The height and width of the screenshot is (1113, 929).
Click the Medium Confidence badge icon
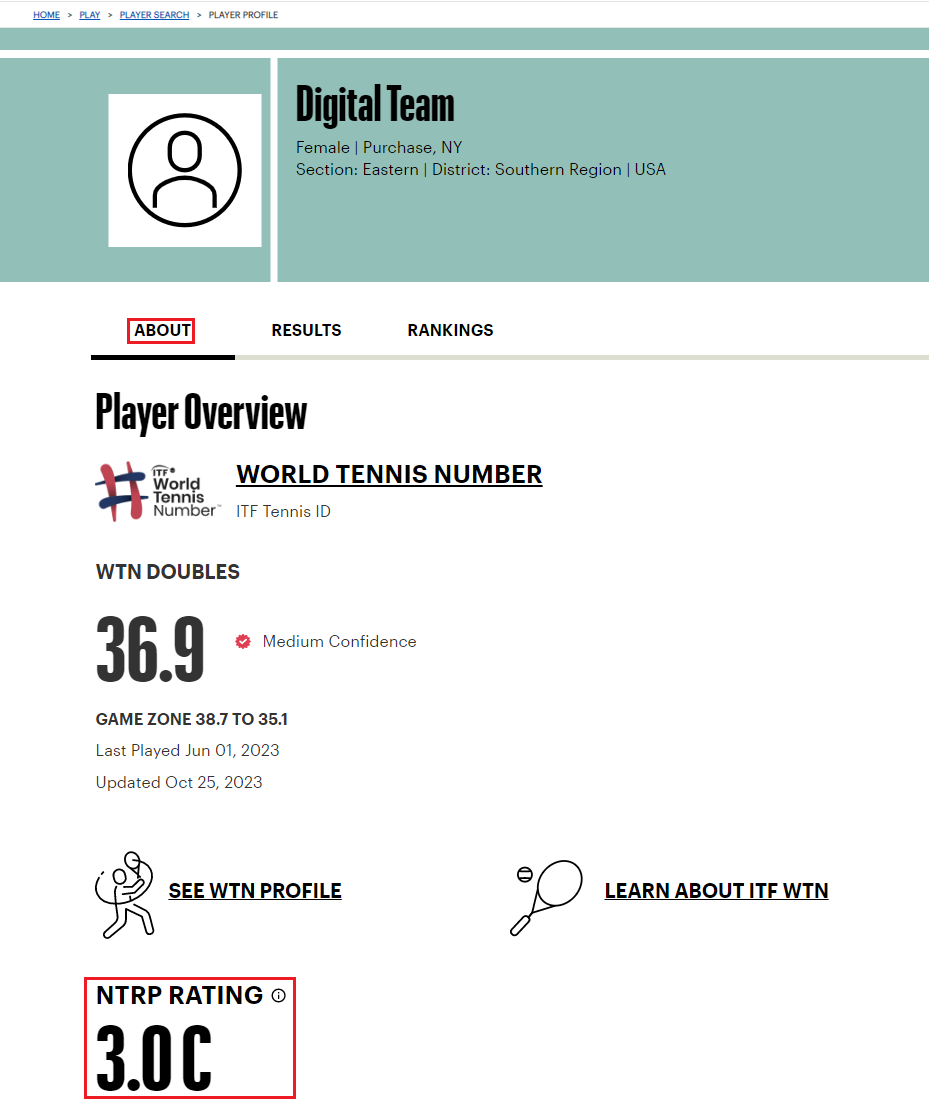point(243,642)
